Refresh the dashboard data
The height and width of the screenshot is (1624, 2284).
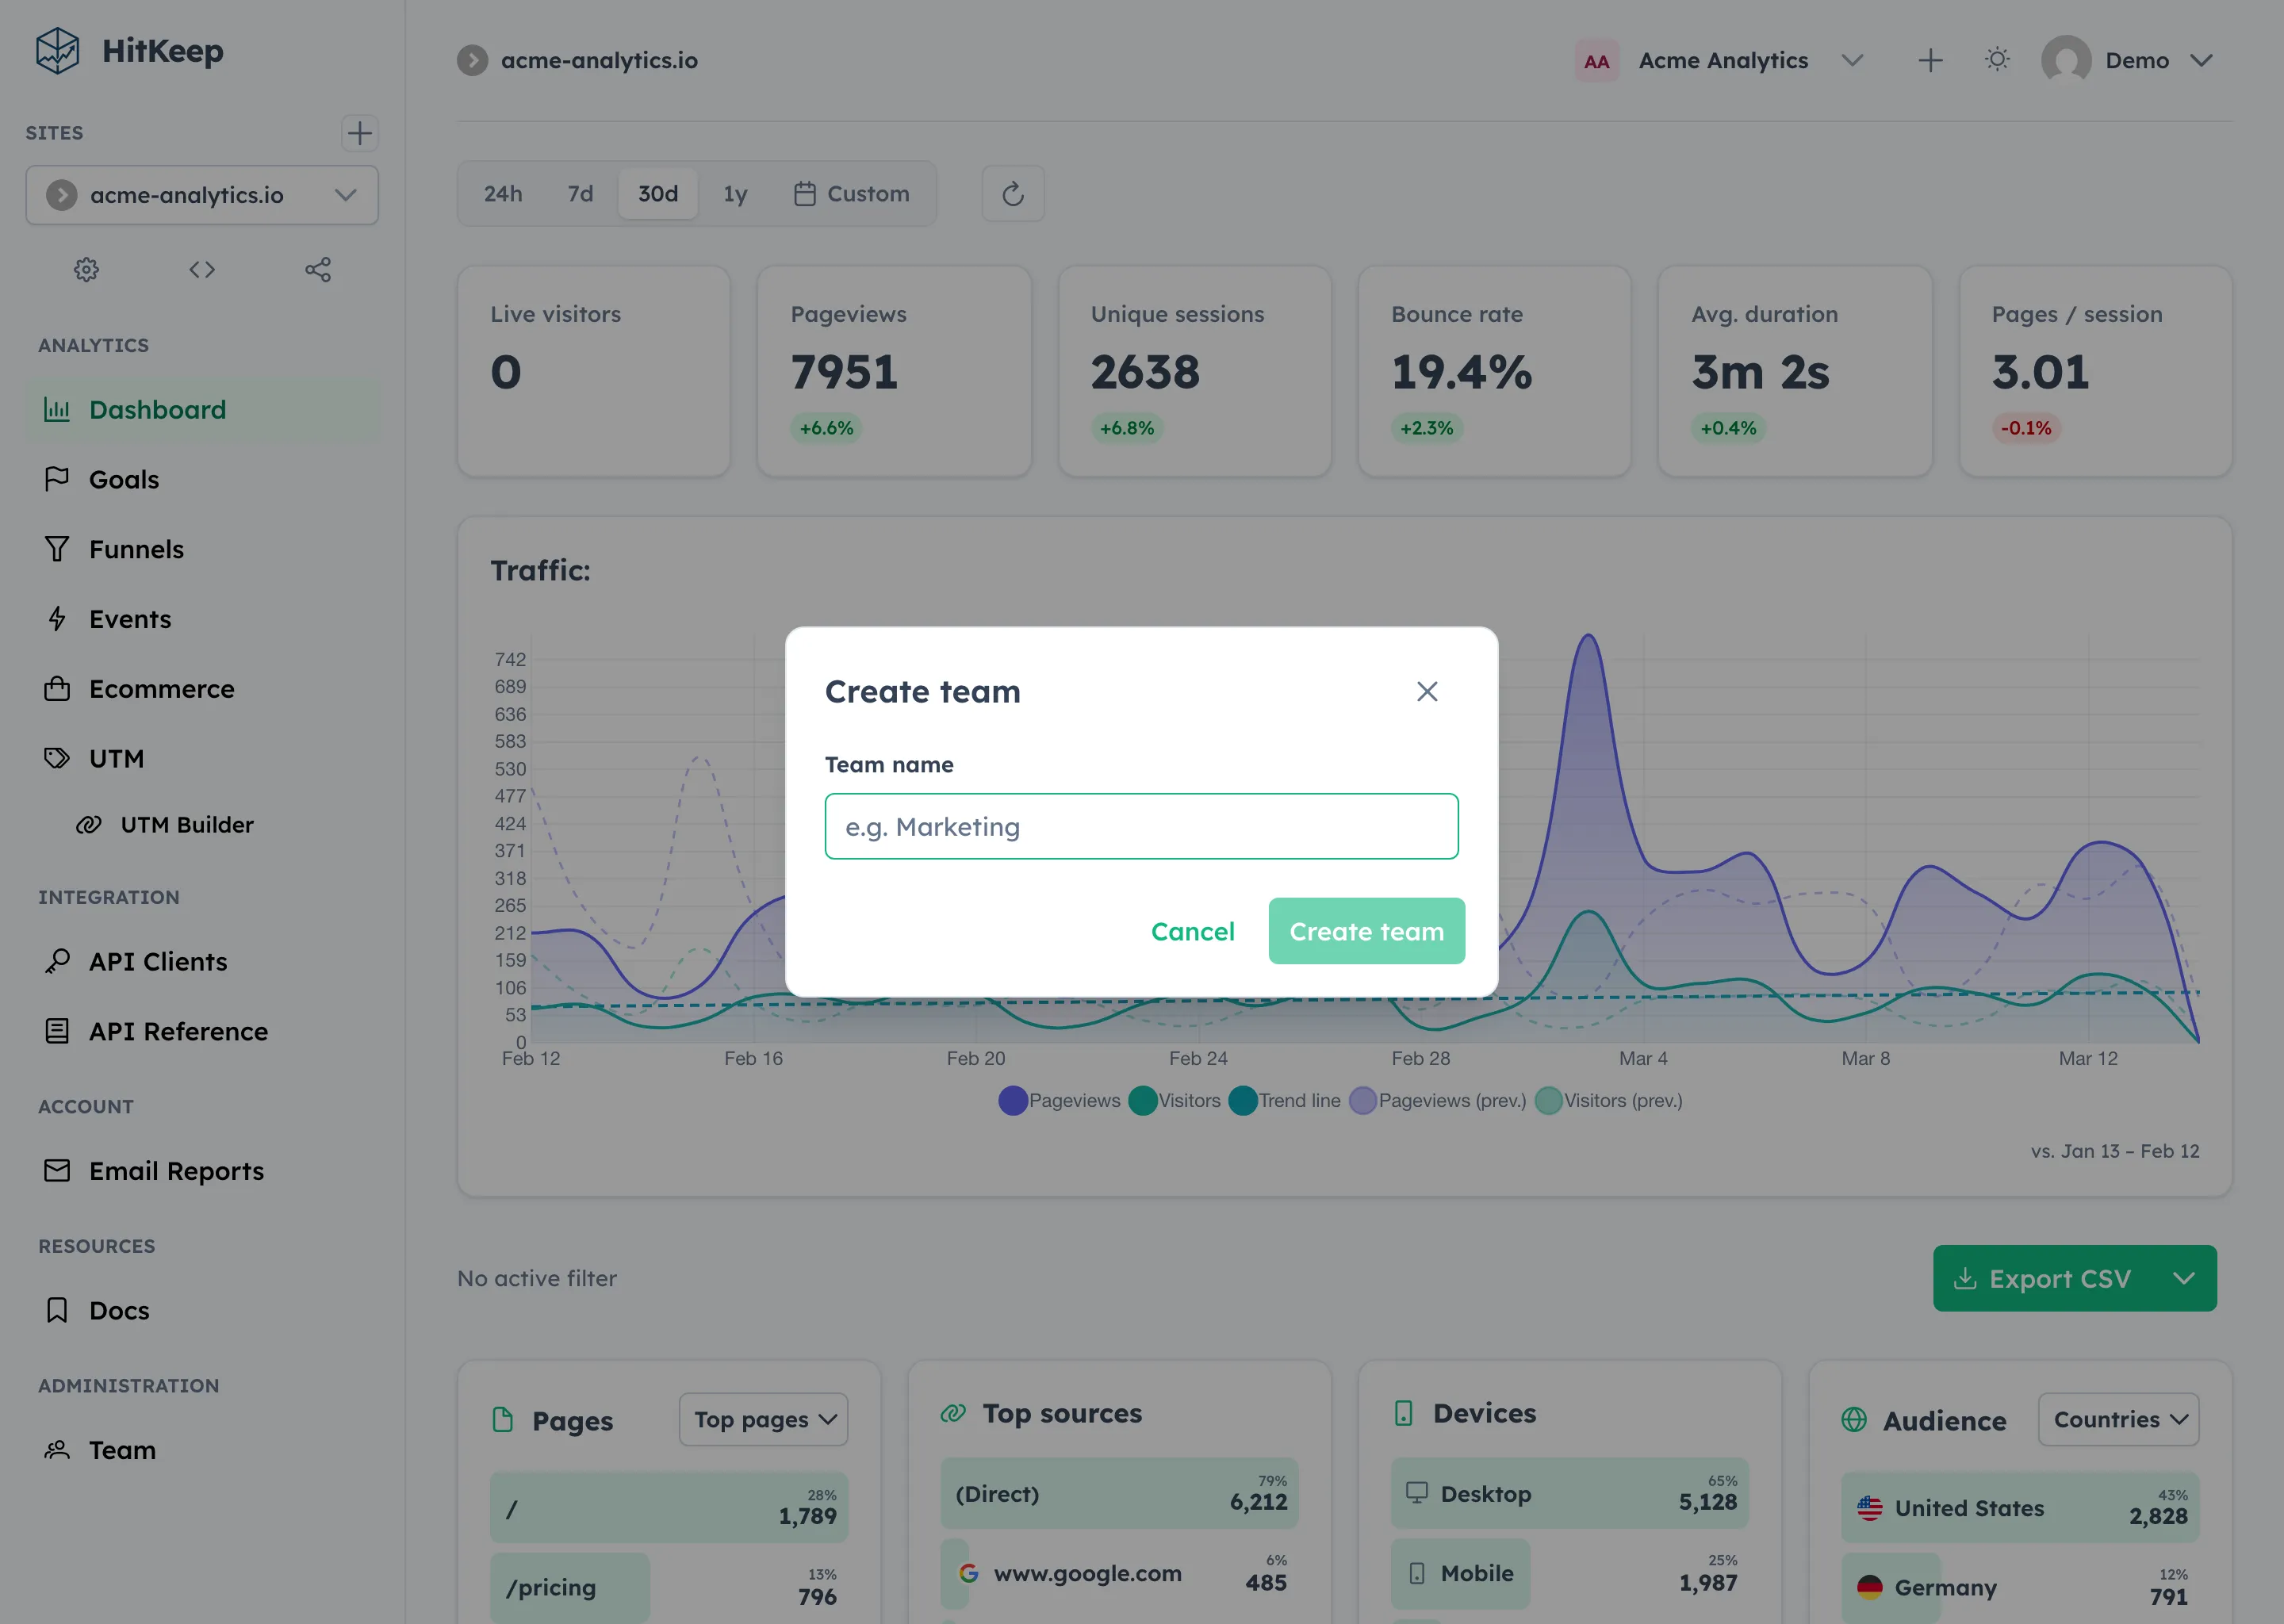click(x=1013, y=193)
